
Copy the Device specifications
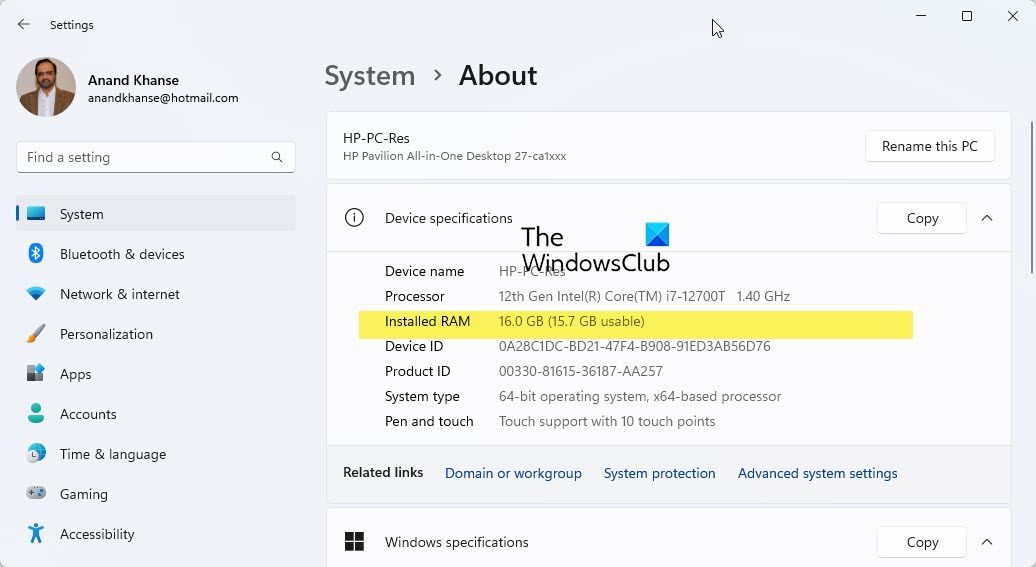921,218
